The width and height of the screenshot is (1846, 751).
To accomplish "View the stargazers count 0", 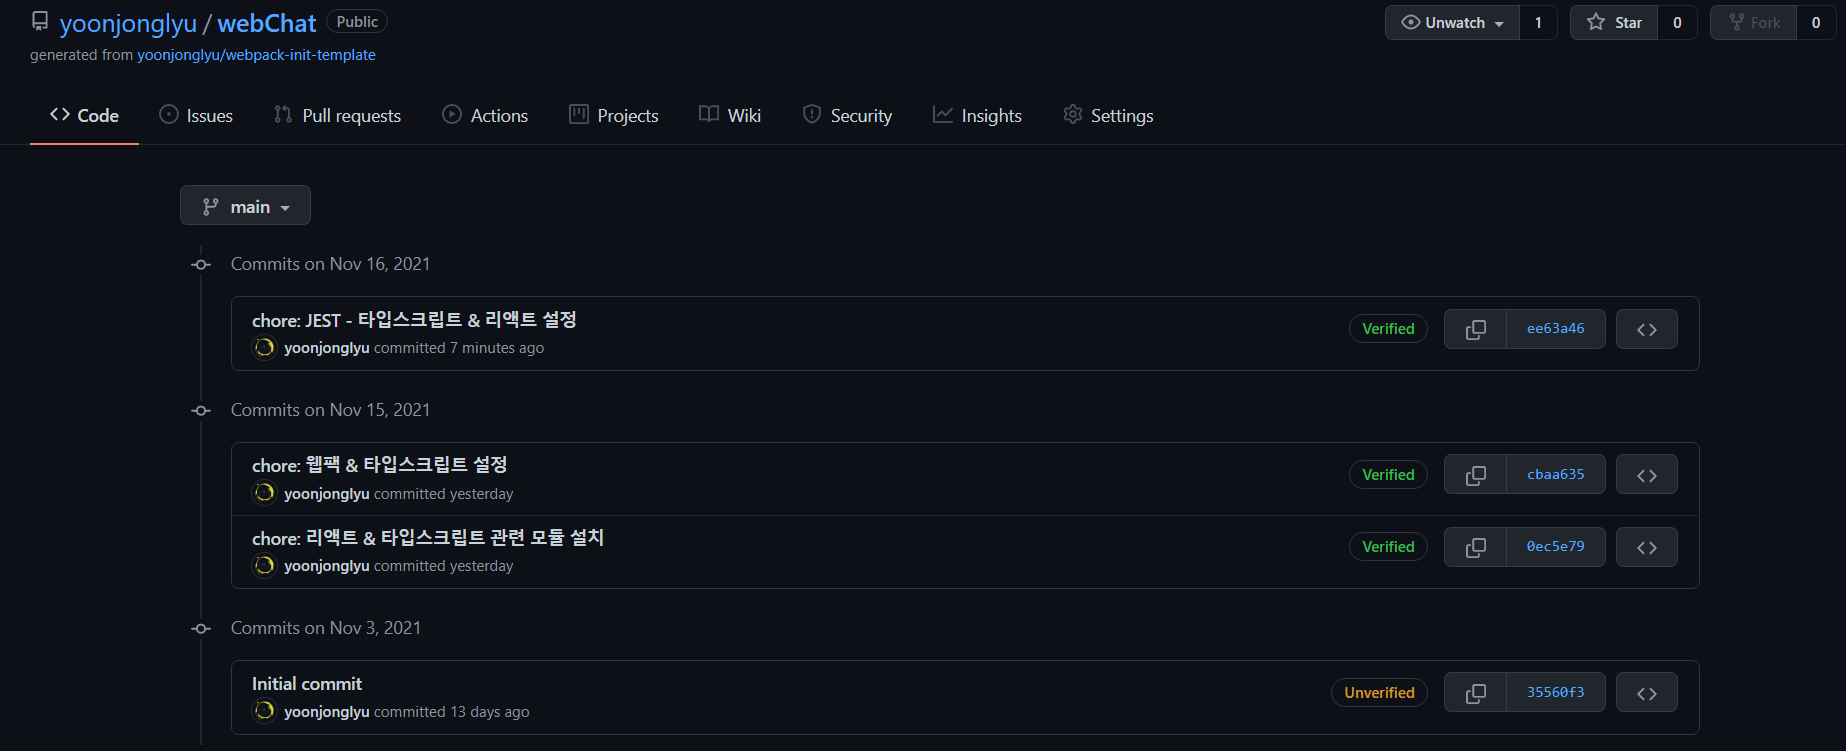I will (x=1677, y=22).
